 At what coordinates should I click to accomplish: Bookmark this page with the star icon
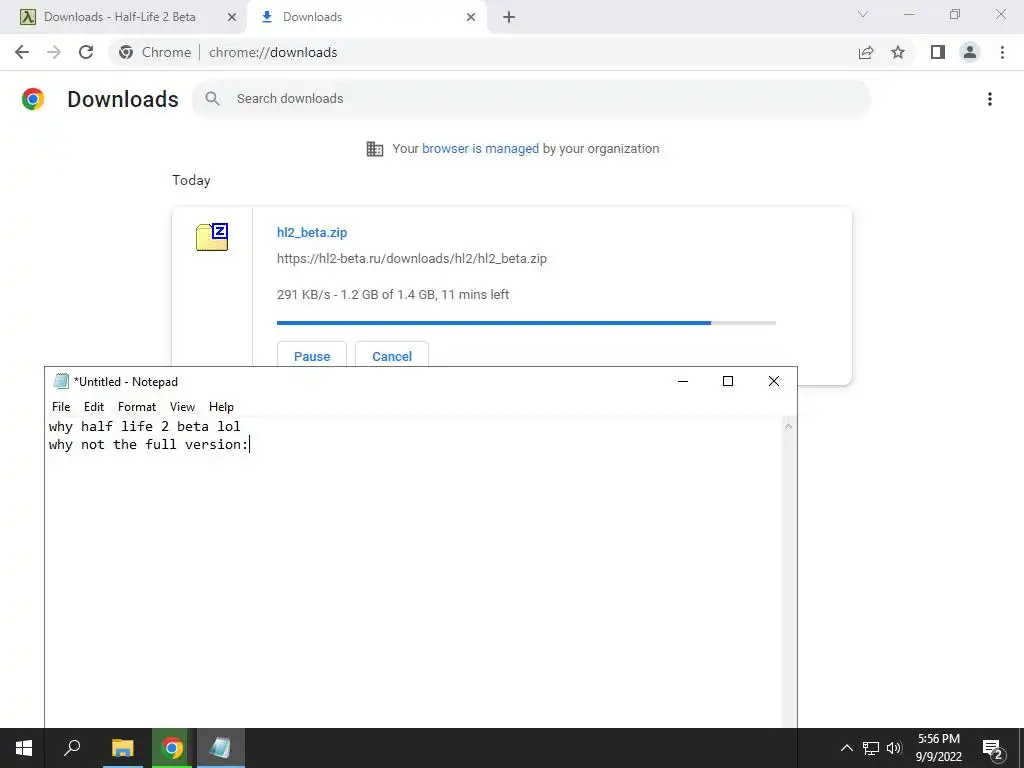(x=898, y=52)
